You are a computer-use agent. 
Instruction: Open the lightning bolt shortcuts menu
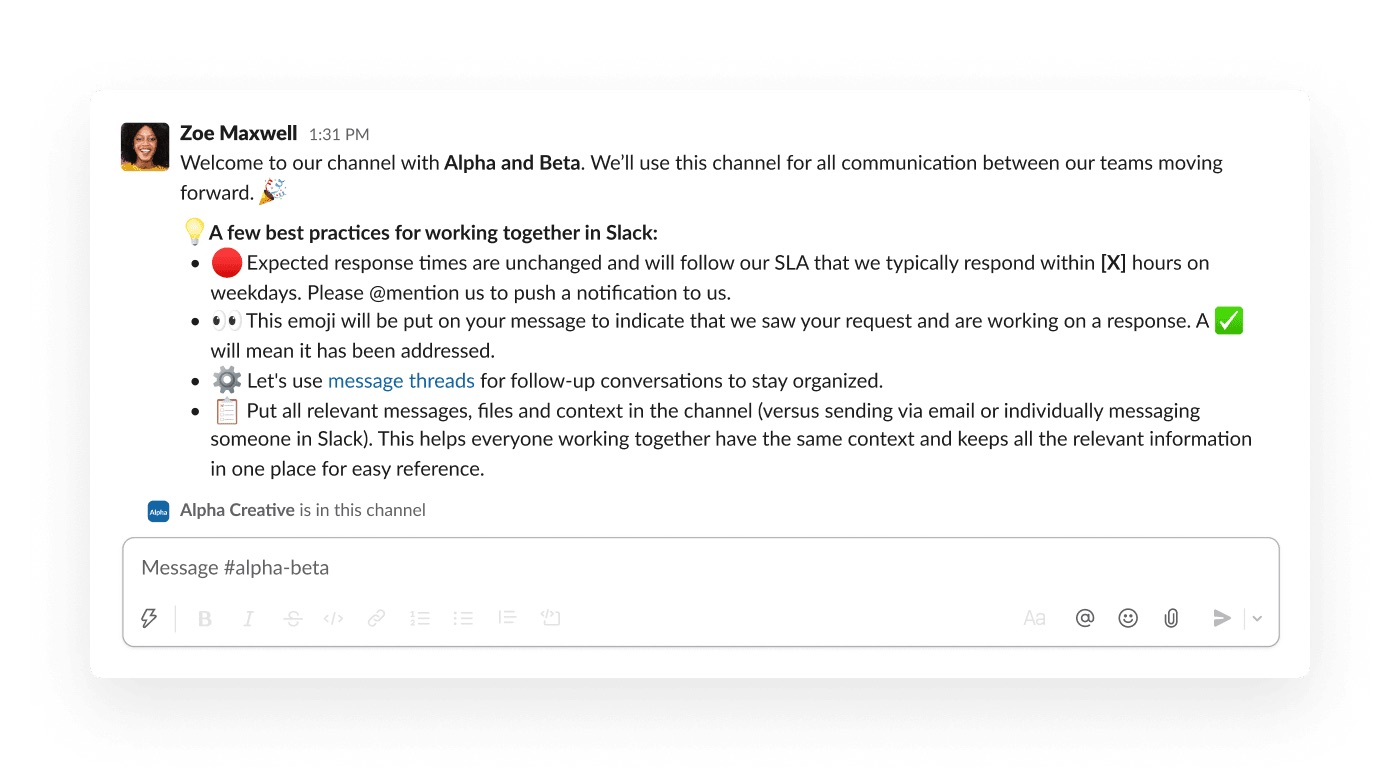point(149,618)
